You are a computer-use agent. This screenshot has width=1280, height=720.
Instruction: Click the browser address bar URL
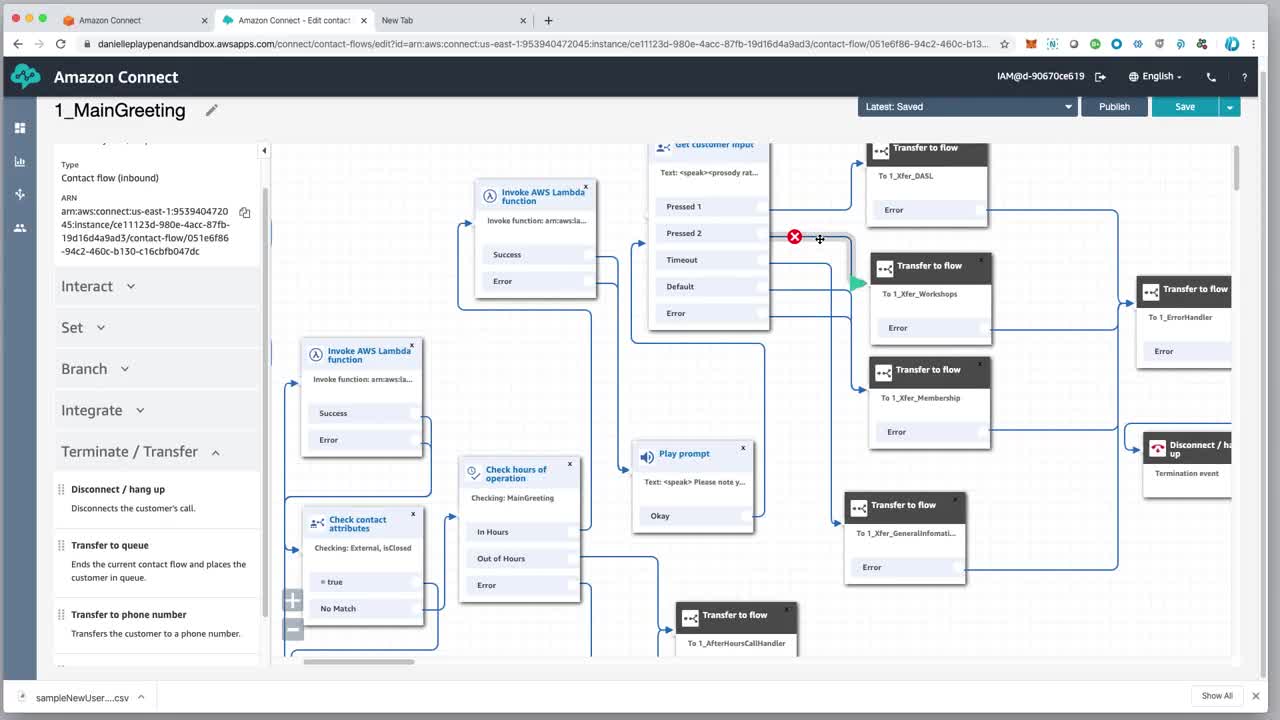click(x=543, y=44)
